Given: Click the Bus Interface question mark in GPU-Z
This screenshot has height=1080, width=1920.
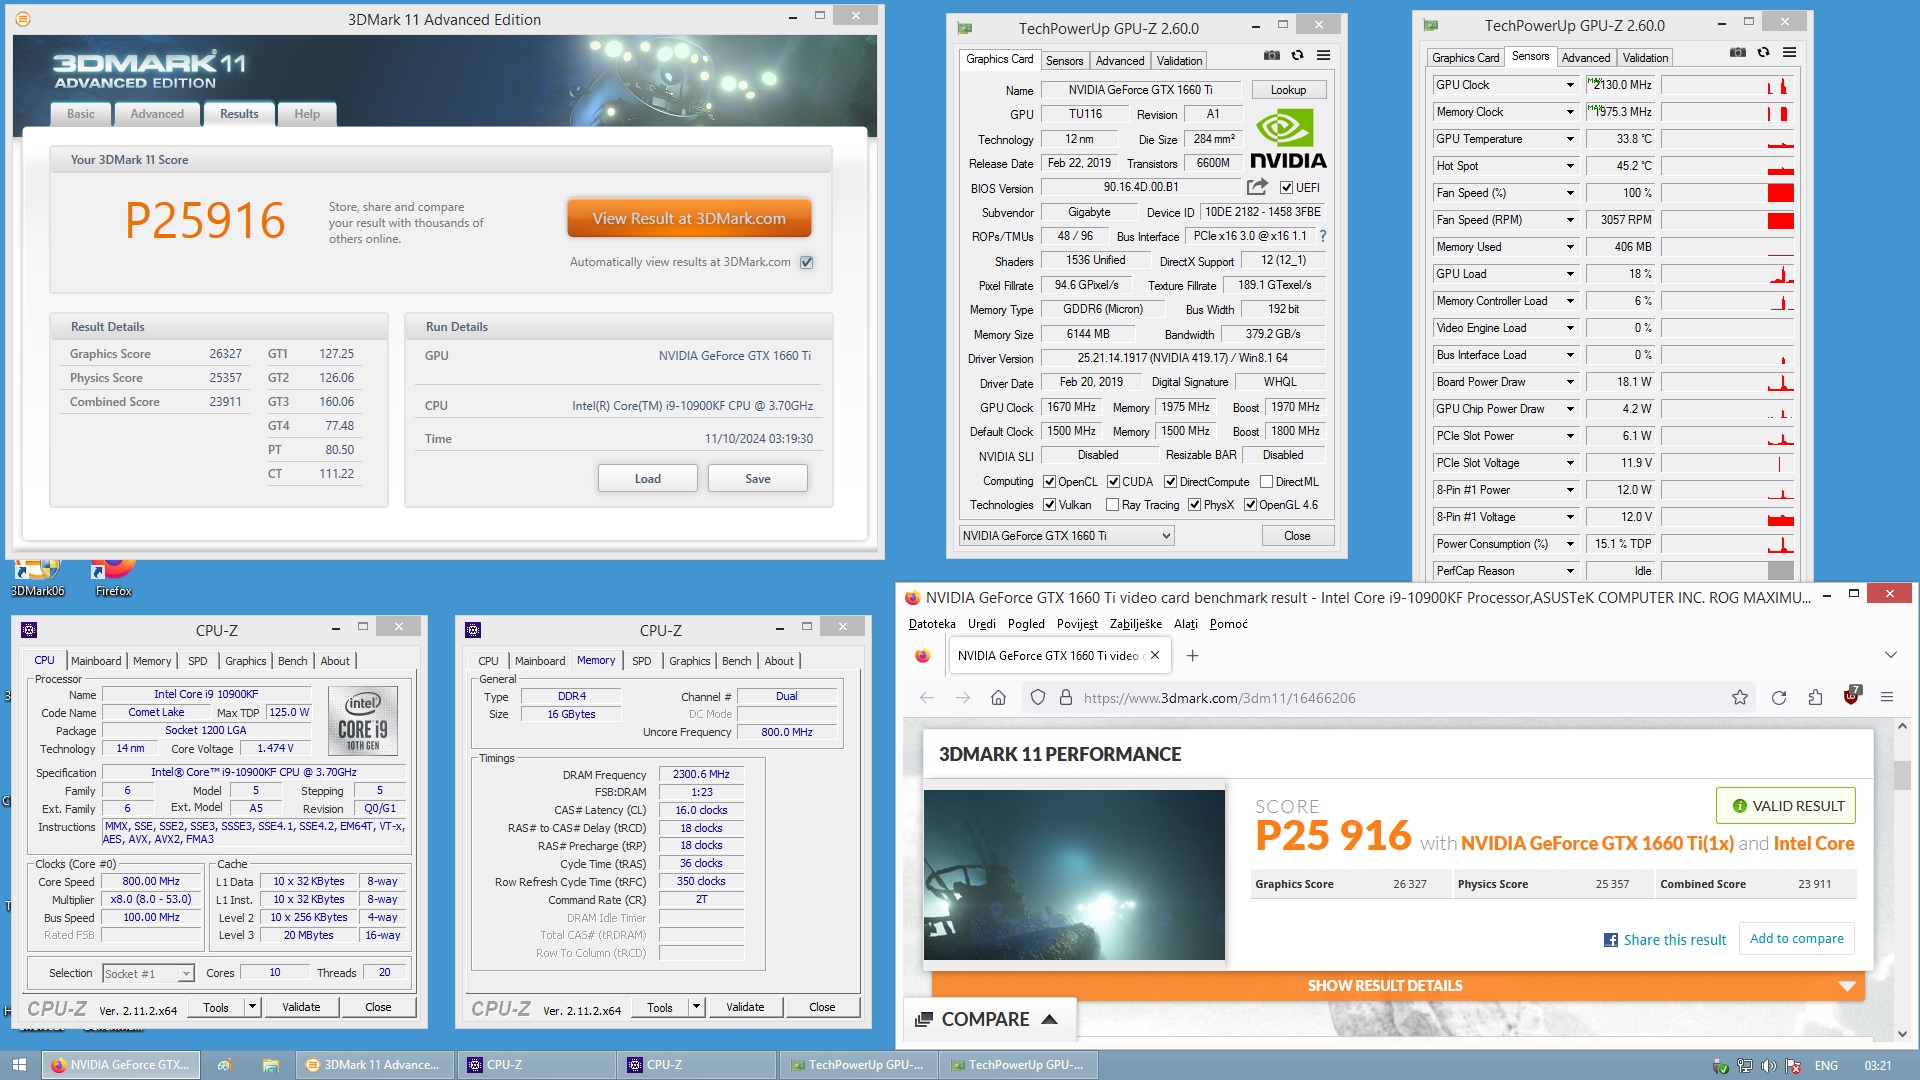Looking at the screenshot, I should 1323,236.
